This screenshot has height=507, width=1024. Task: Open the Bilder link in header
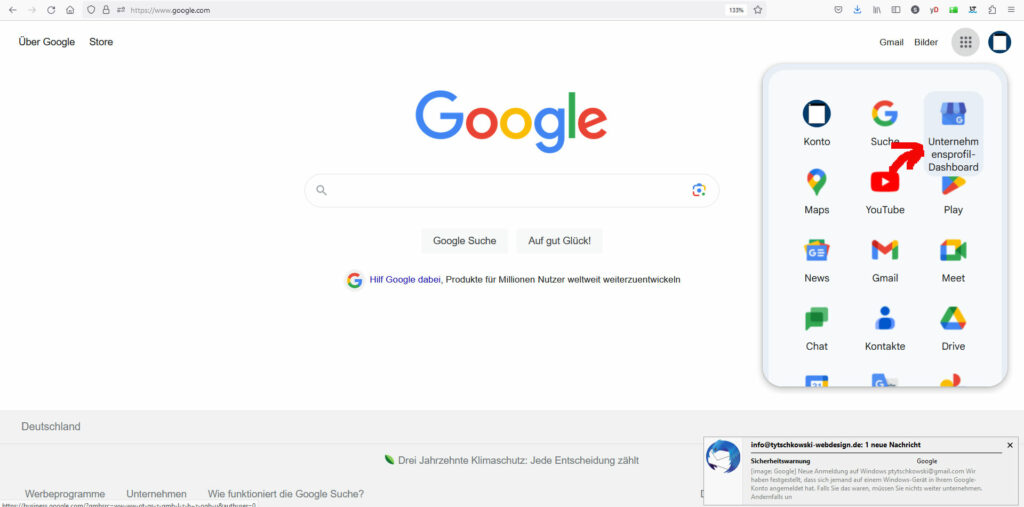(926, 42)
